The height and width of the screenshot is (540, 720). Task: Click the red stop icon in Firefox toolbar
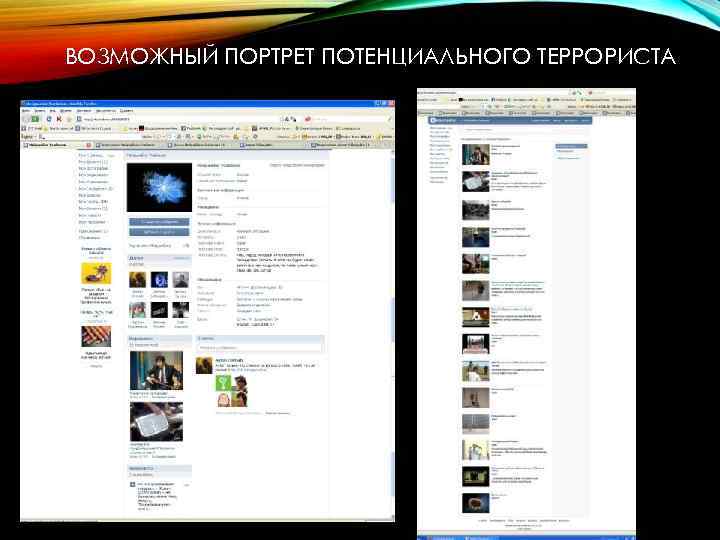tap(59, 119)
